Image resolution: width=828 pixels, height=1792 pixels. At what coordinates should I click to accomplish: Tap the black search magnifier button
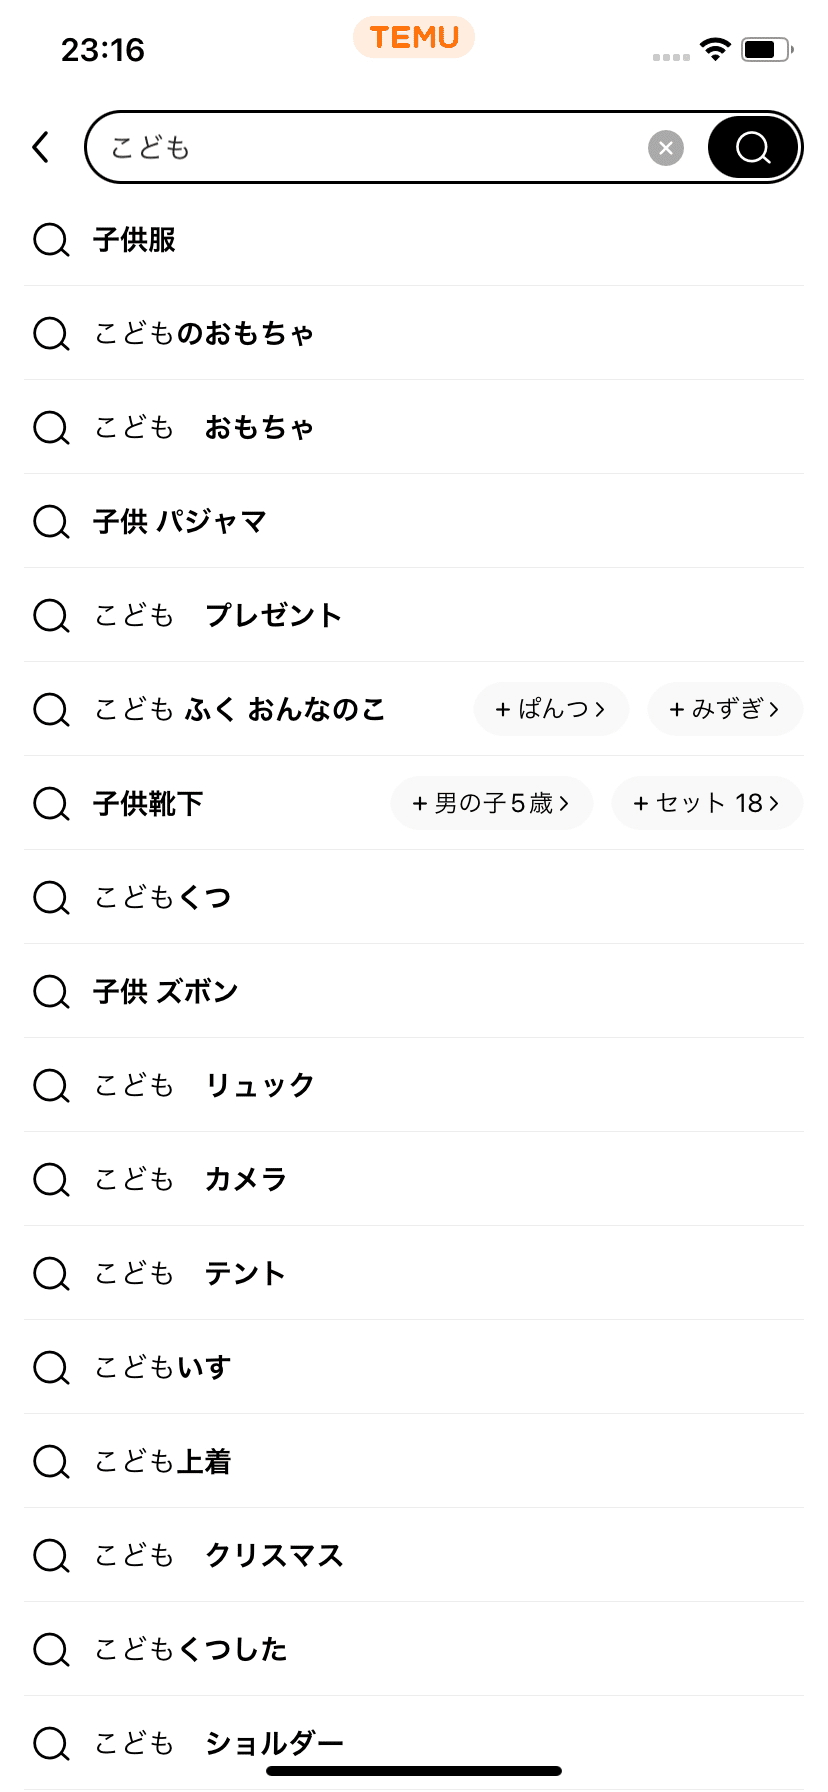[x=753, y=147]
